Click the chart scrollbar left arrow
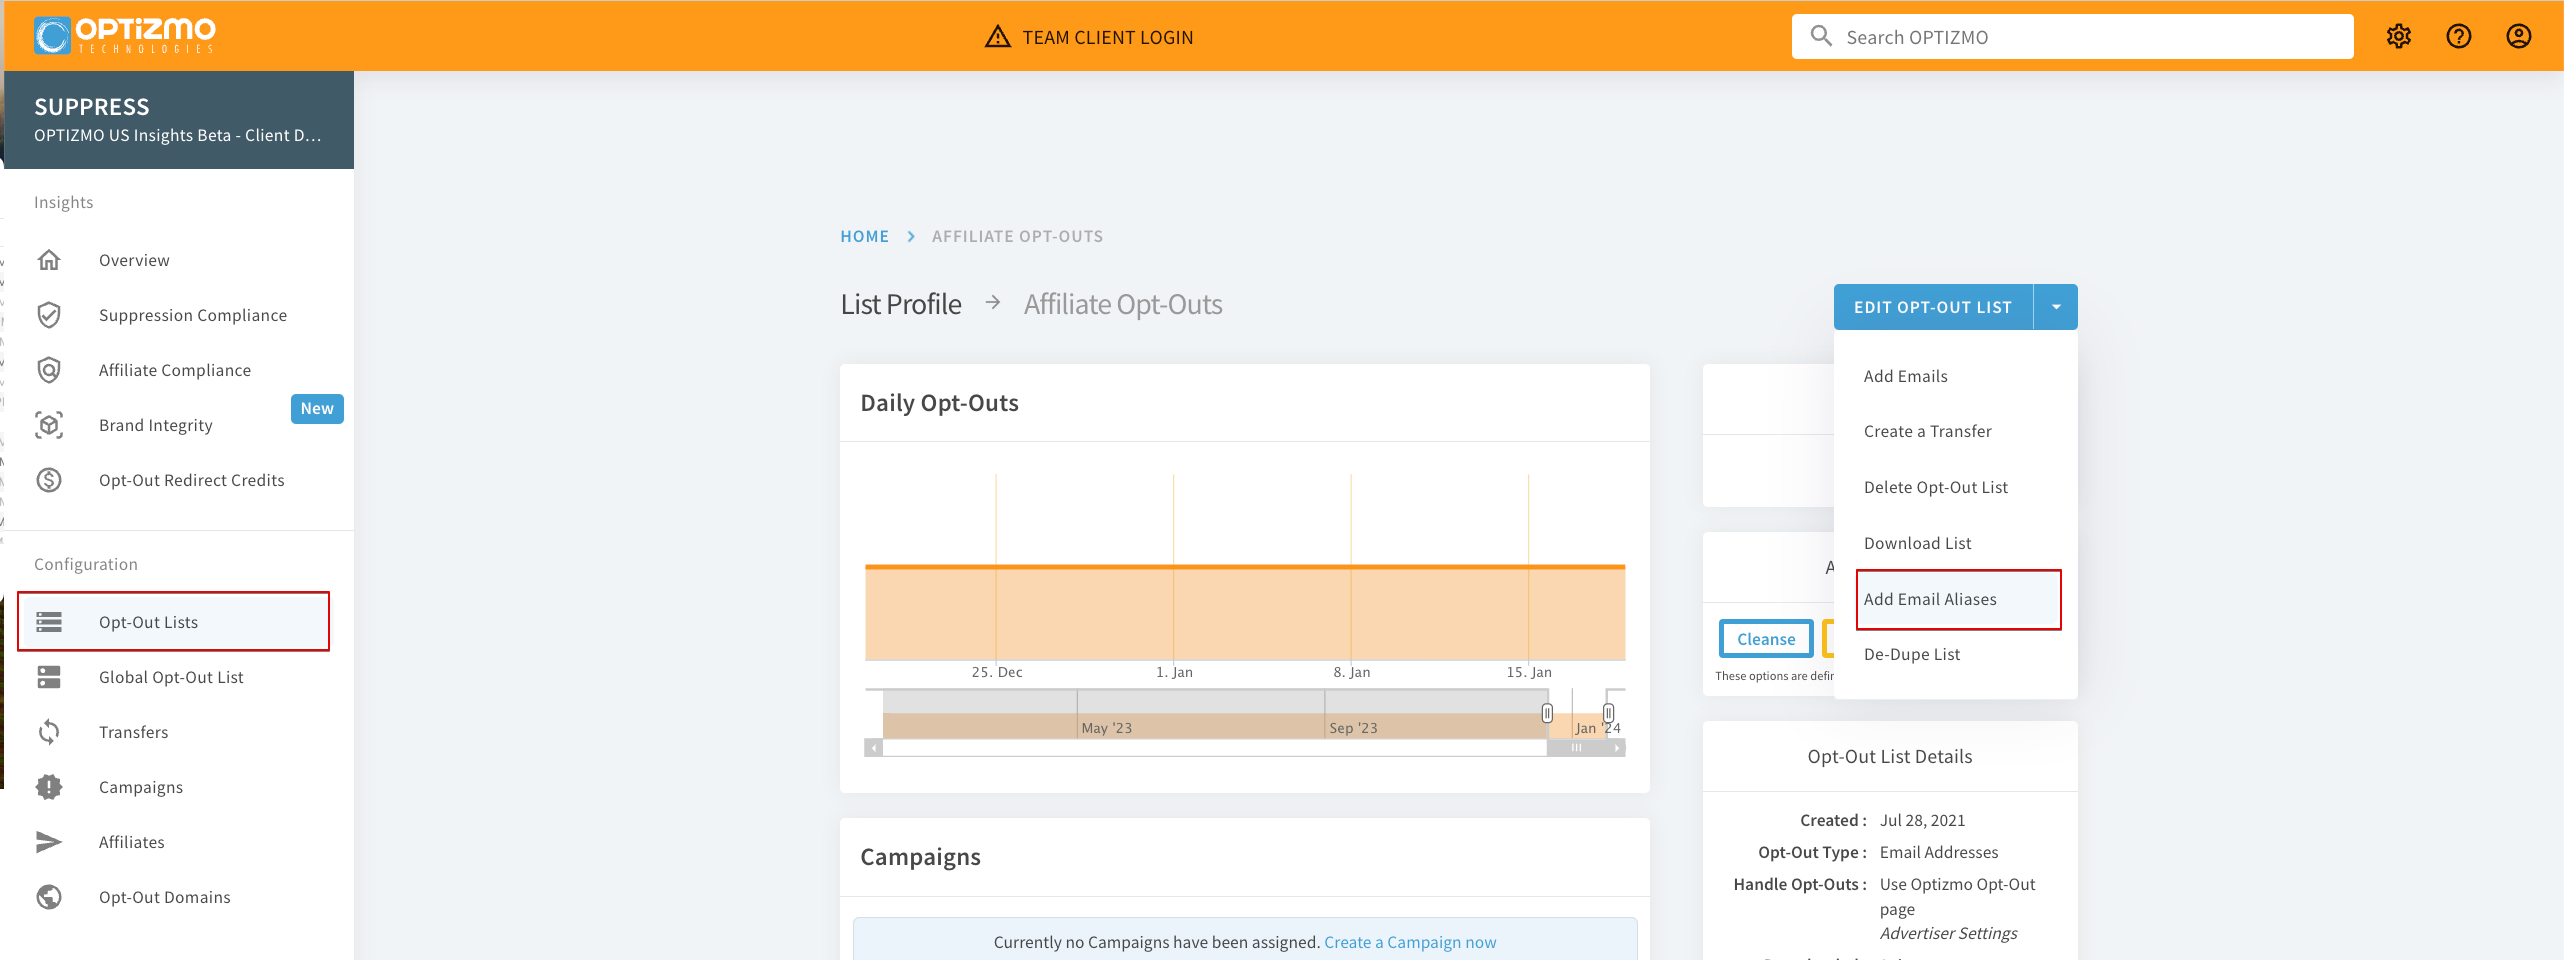Screen dimensions: 2564x960 874,748
